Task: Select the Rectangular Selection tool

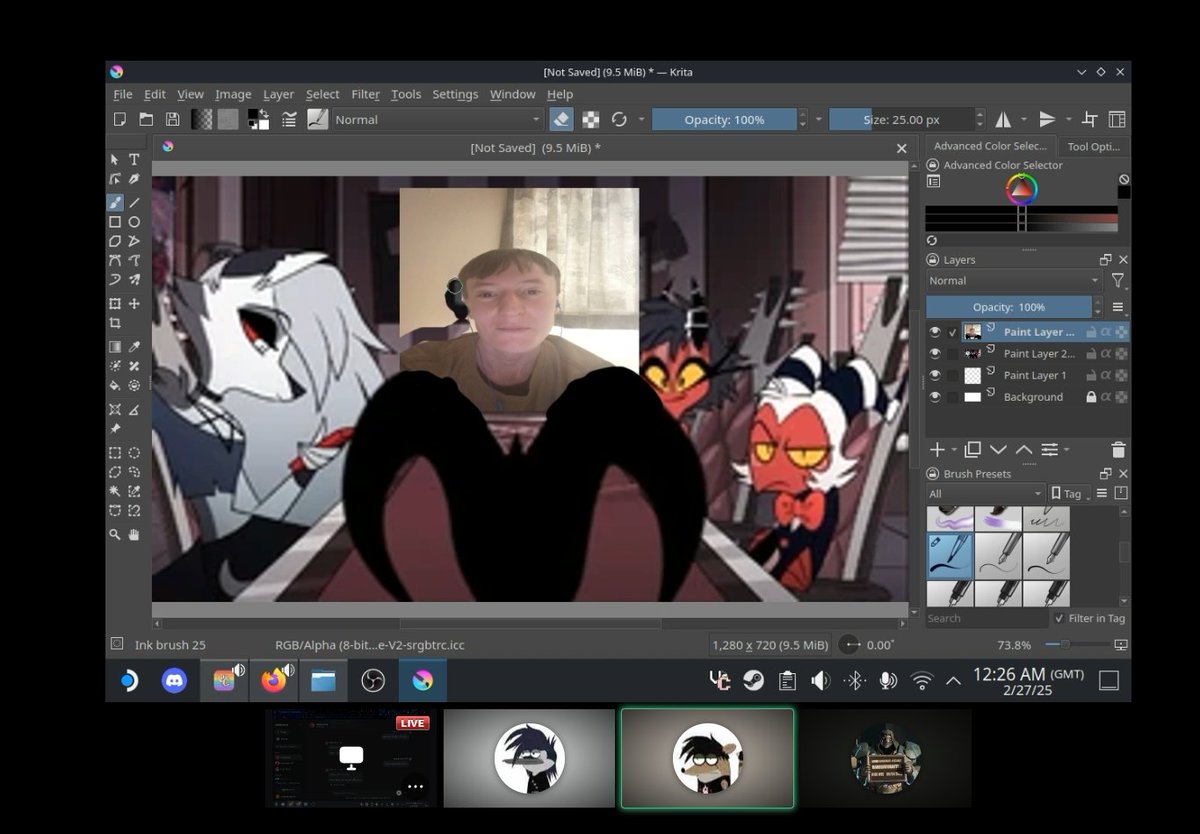Action: coord(115,453)
